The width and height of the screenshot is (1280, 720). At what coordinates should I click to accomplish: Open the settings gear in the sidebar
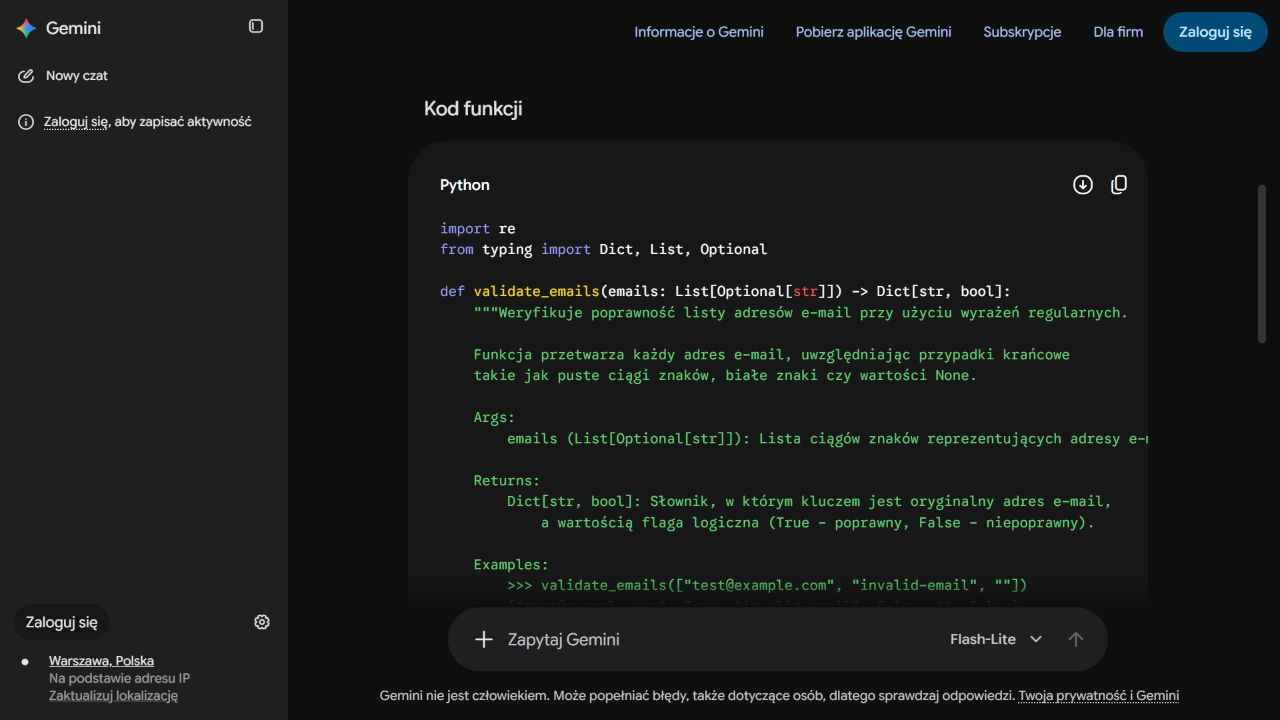262,622
